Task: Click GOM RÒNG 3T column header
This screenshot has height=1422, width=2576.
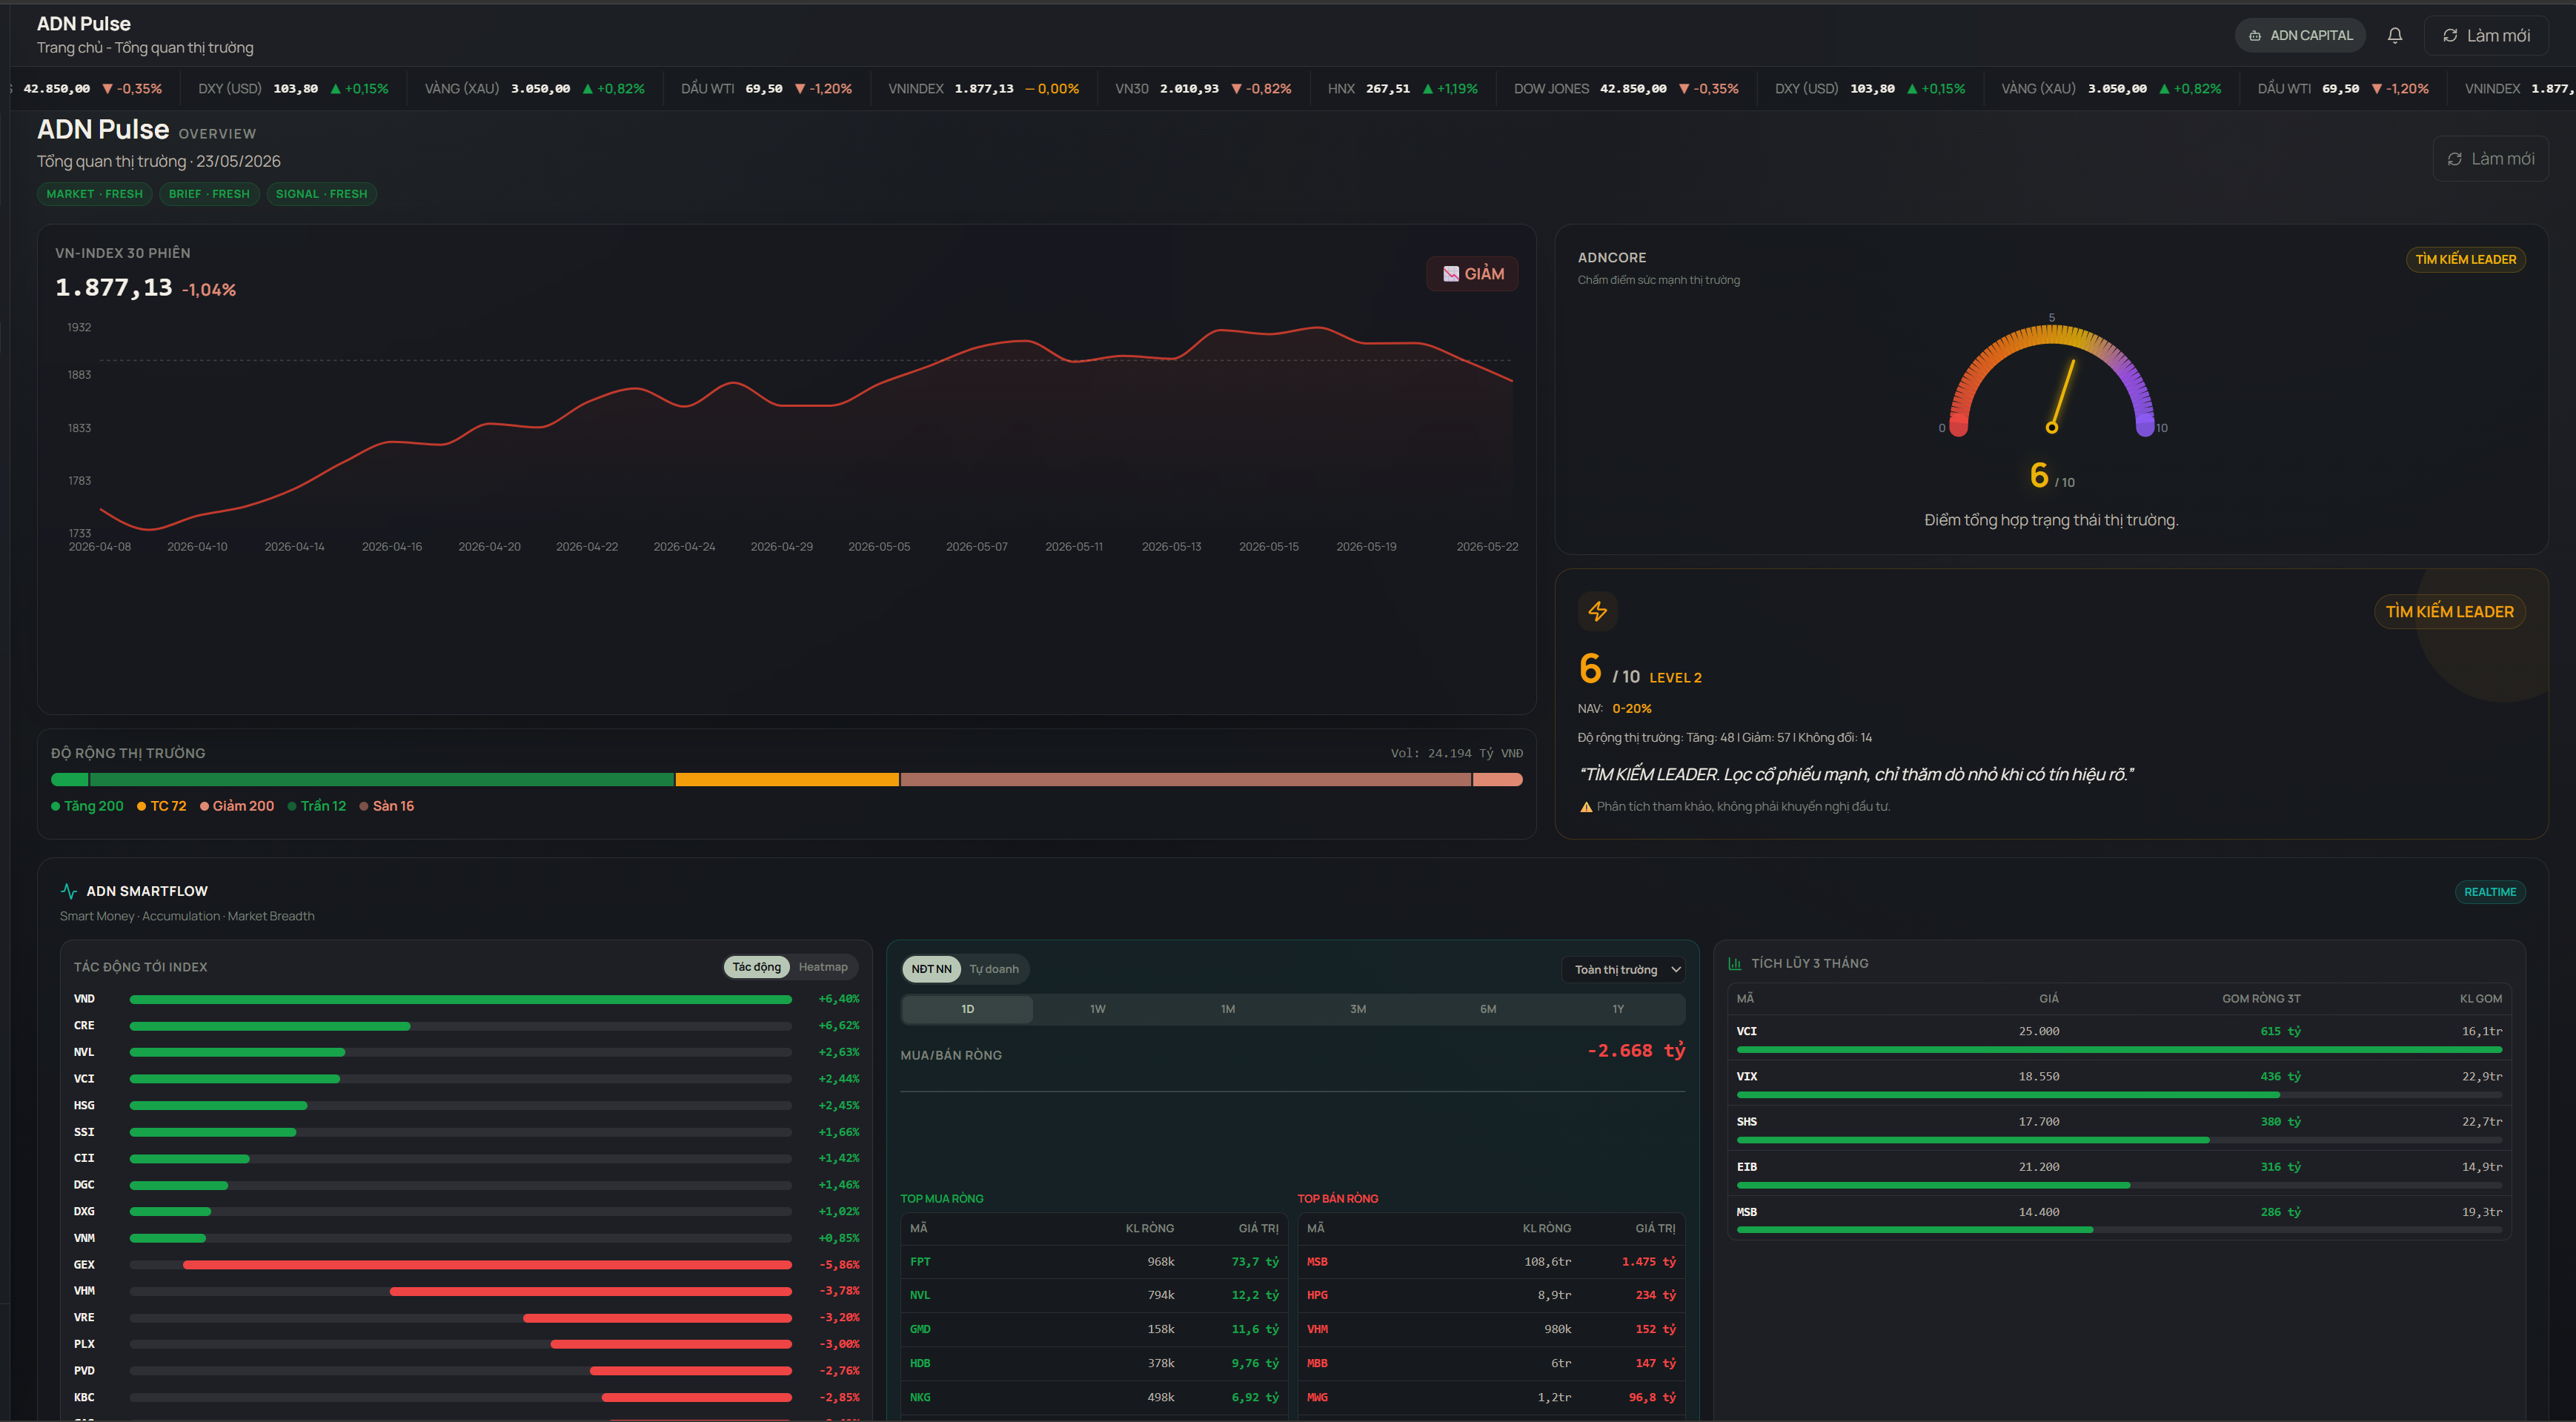Action: [2261, 998]
